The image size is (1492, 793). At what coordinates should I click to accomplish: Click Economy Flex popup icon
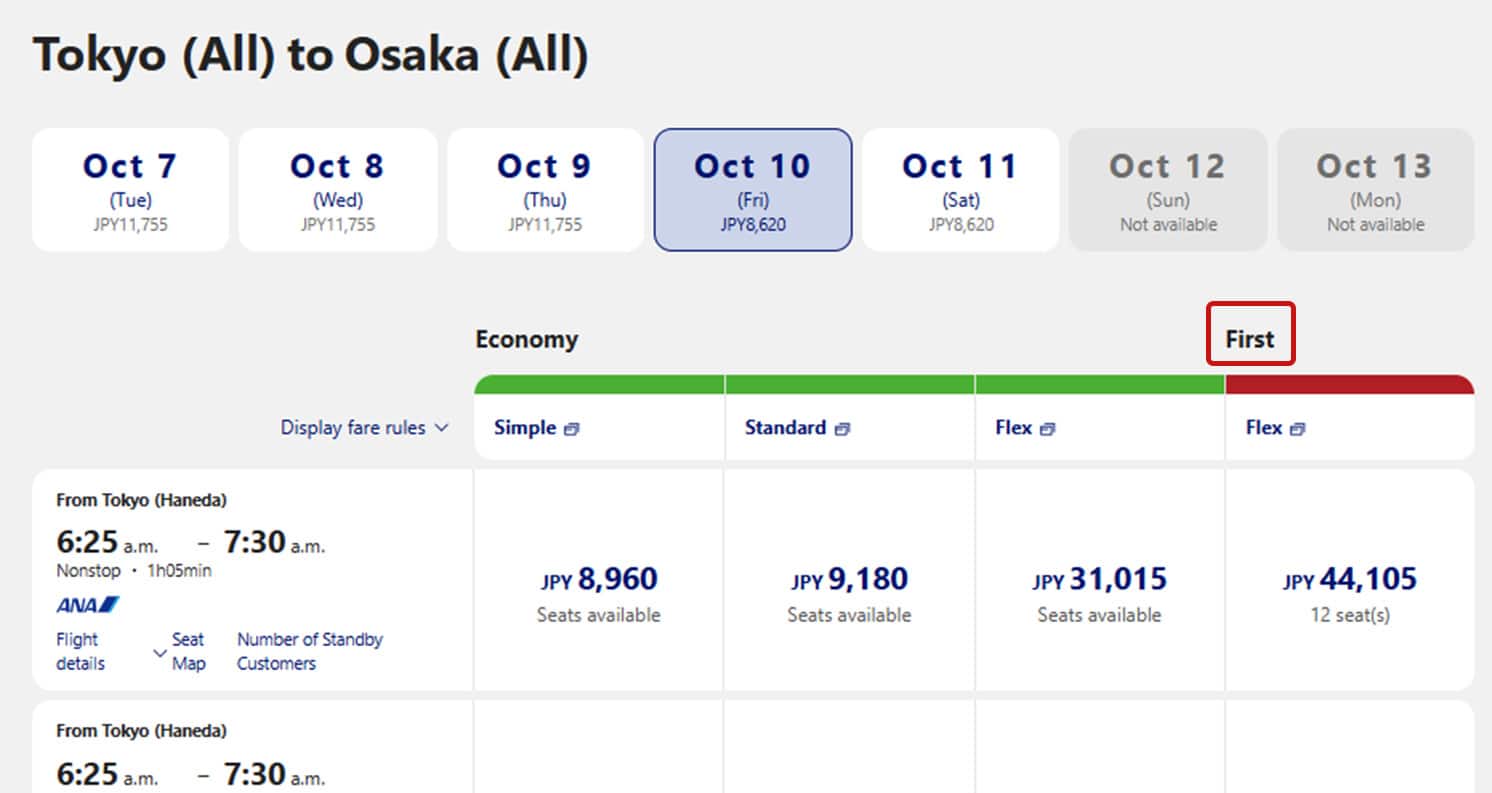click(1047, 429)
